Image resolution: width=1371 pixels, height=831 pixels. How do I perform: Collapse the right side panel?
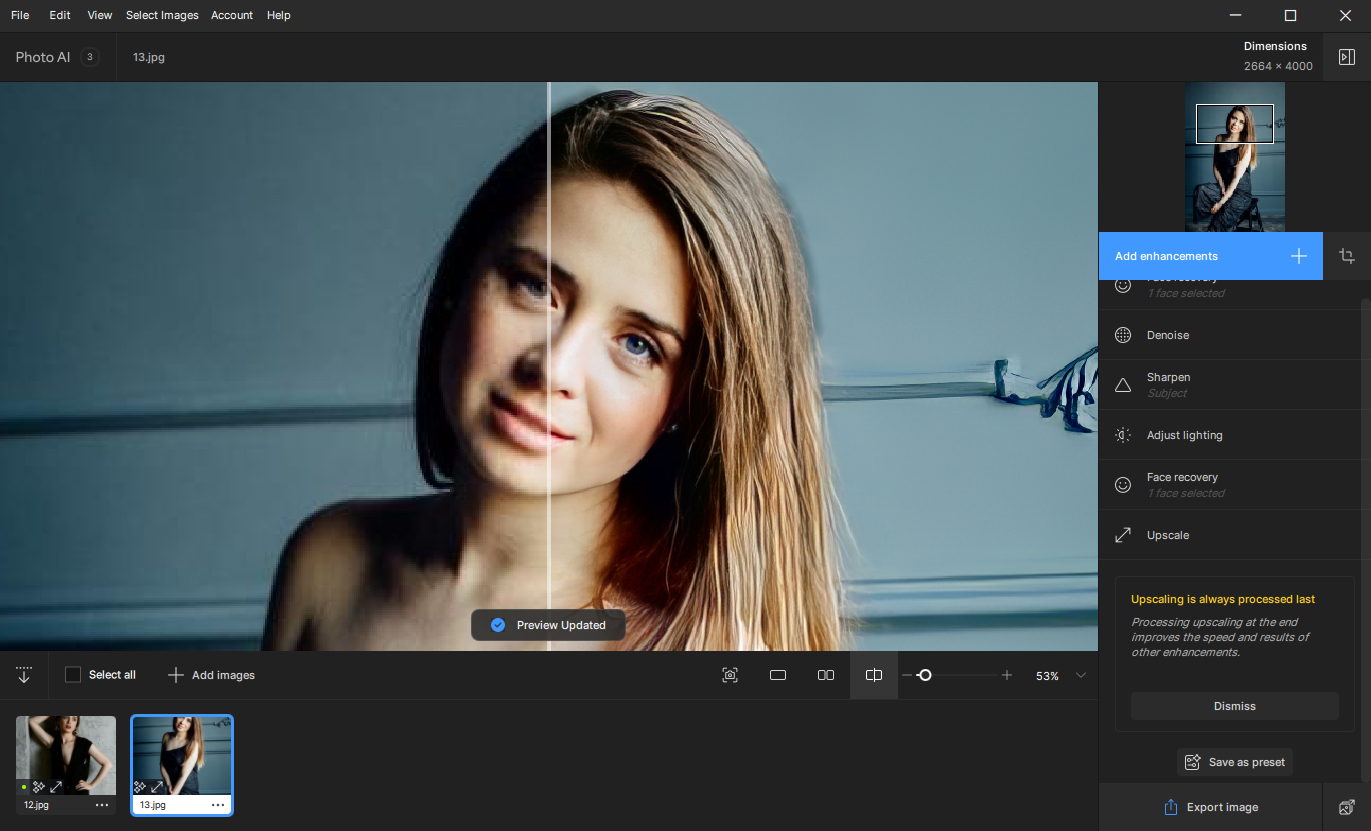[1346, 57]
